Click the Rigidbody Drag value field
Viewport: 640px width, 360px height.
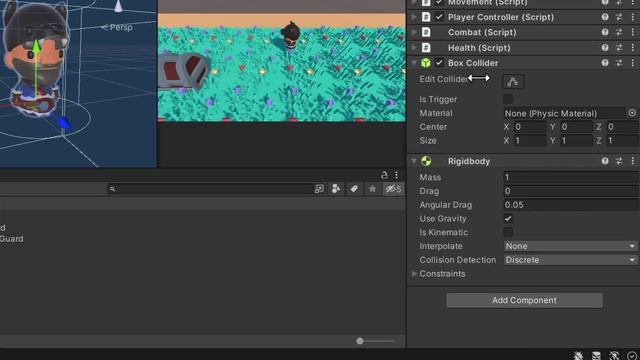(x=570, y=191)
